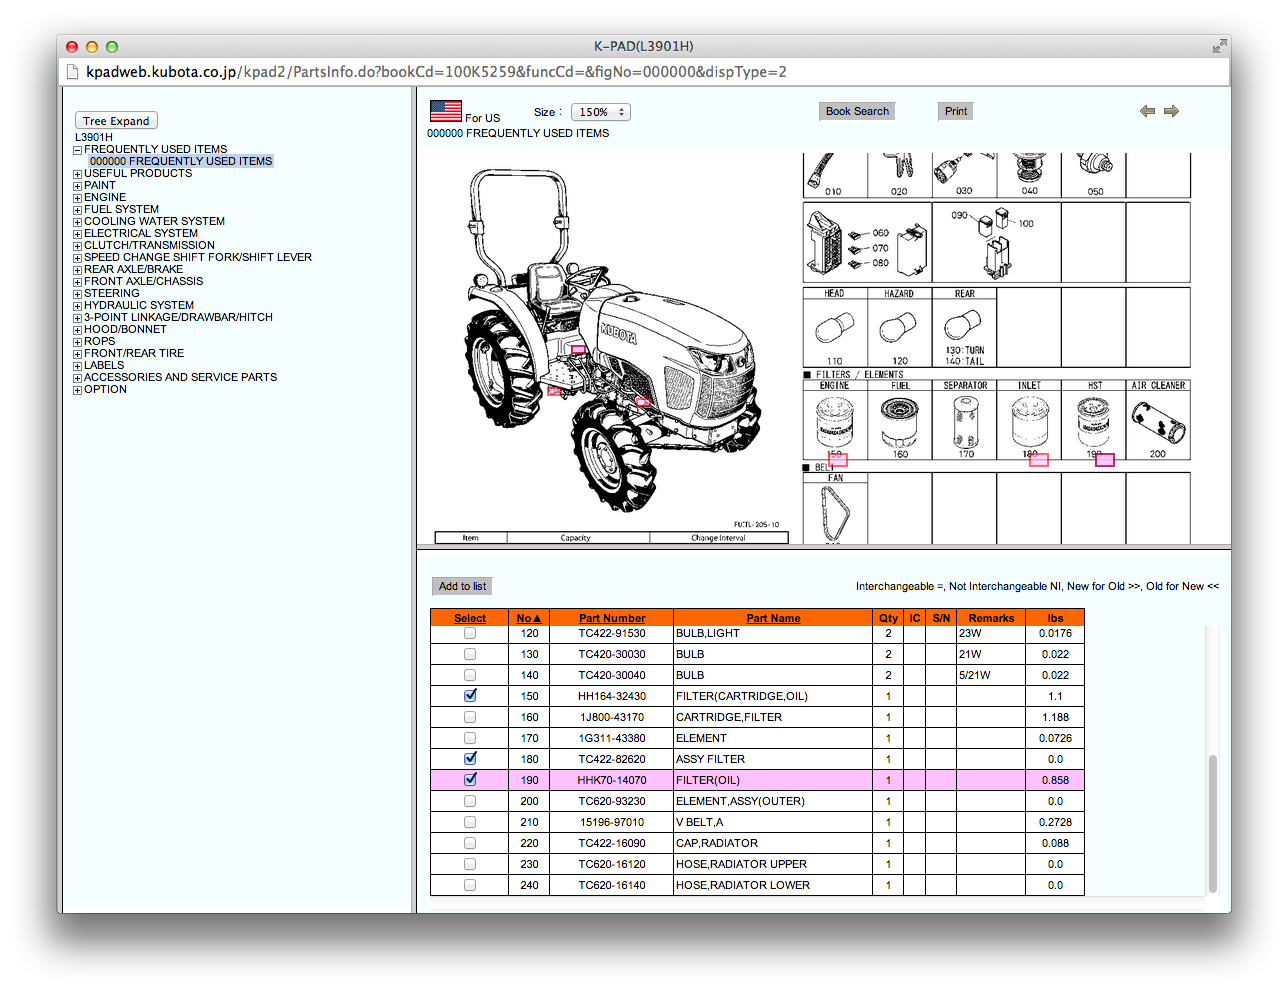Image resolution: width=1288 pixels, height=992 pixels.
Task: Expand USEFUL PRODUCTS tree node
Action: click(x=77, y=174)
